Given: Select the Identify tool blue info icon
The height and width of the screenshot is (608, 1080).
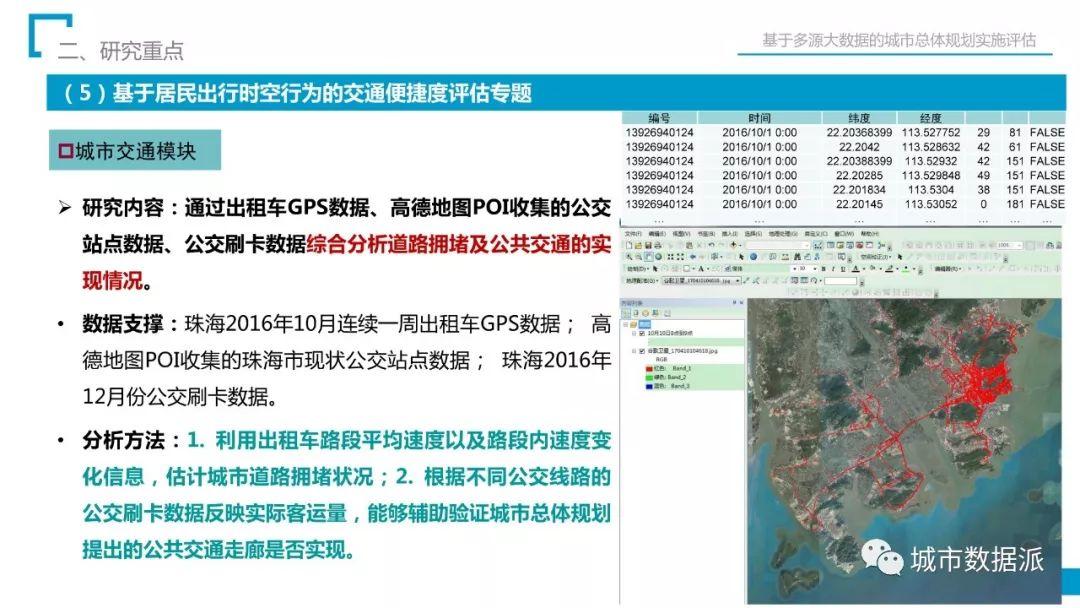Looking at the screenshot, I should pos(754,257).
